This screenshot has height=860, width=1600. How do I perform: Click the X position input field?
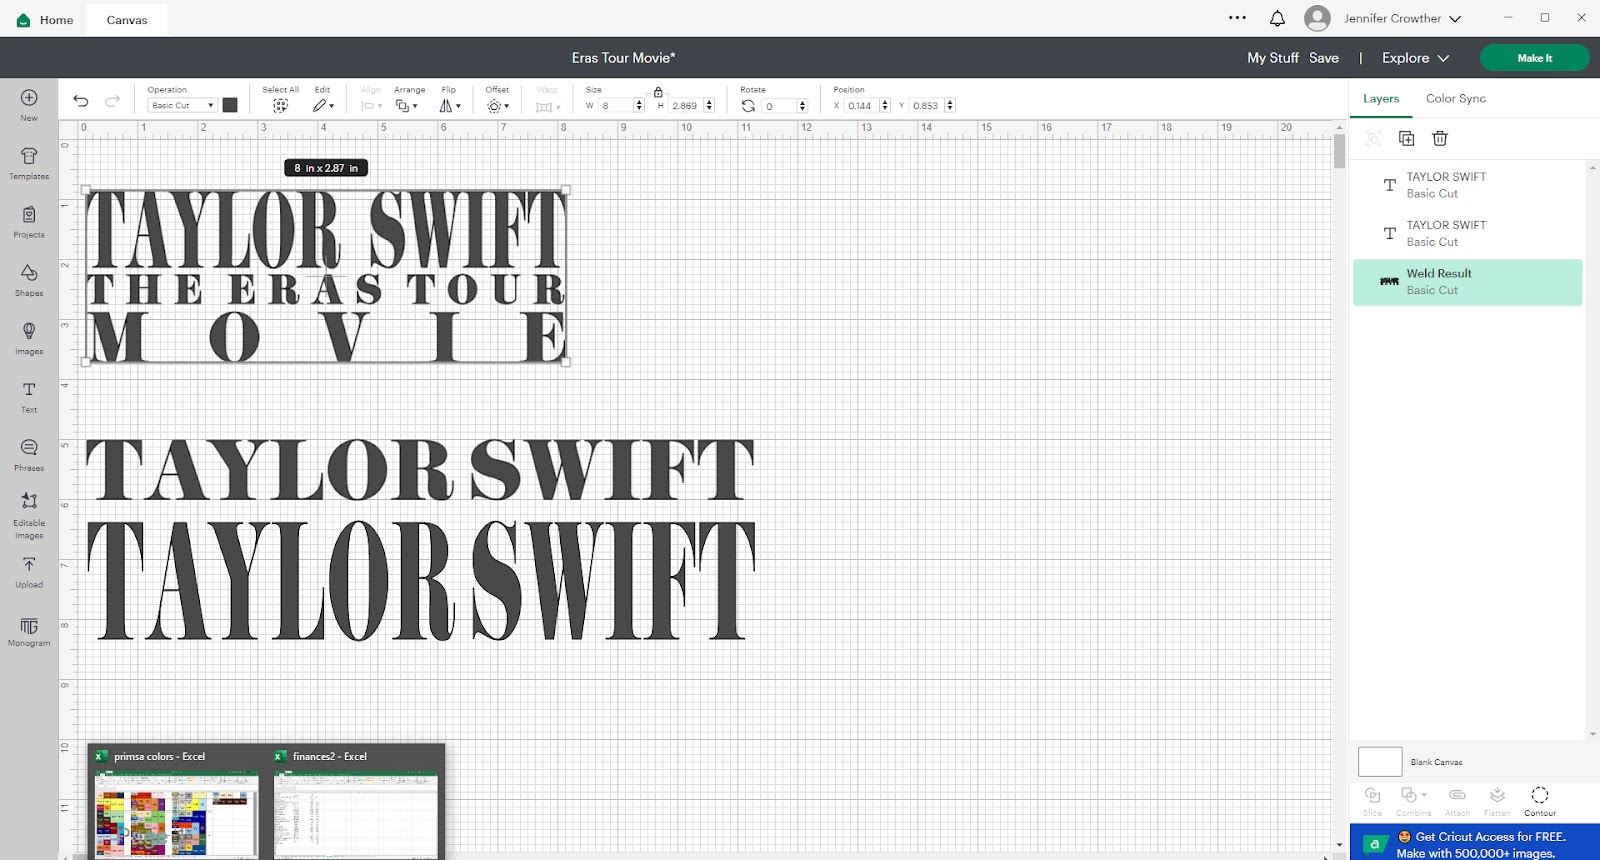pyautogui.click(x=862, y=105)
